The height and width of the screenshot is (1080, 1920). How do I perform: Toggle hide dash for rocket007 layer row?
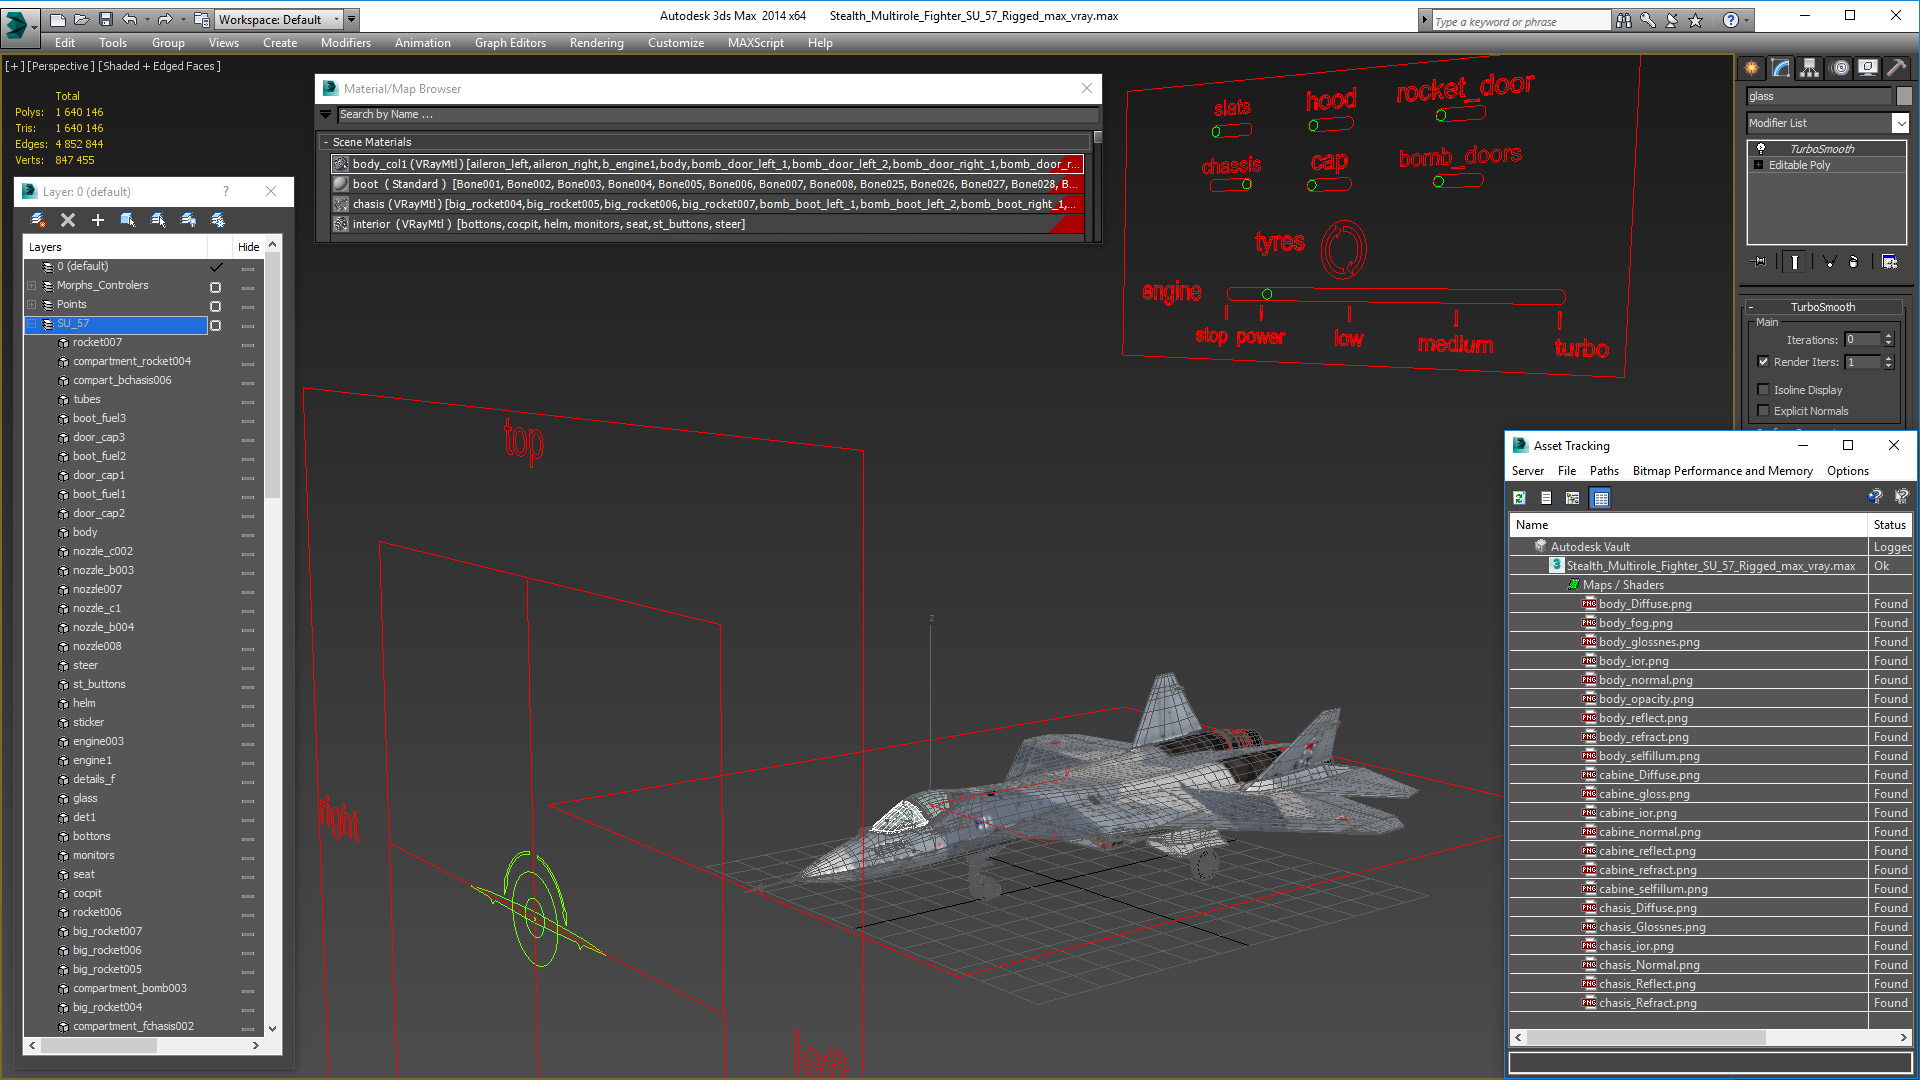(248, 345)
